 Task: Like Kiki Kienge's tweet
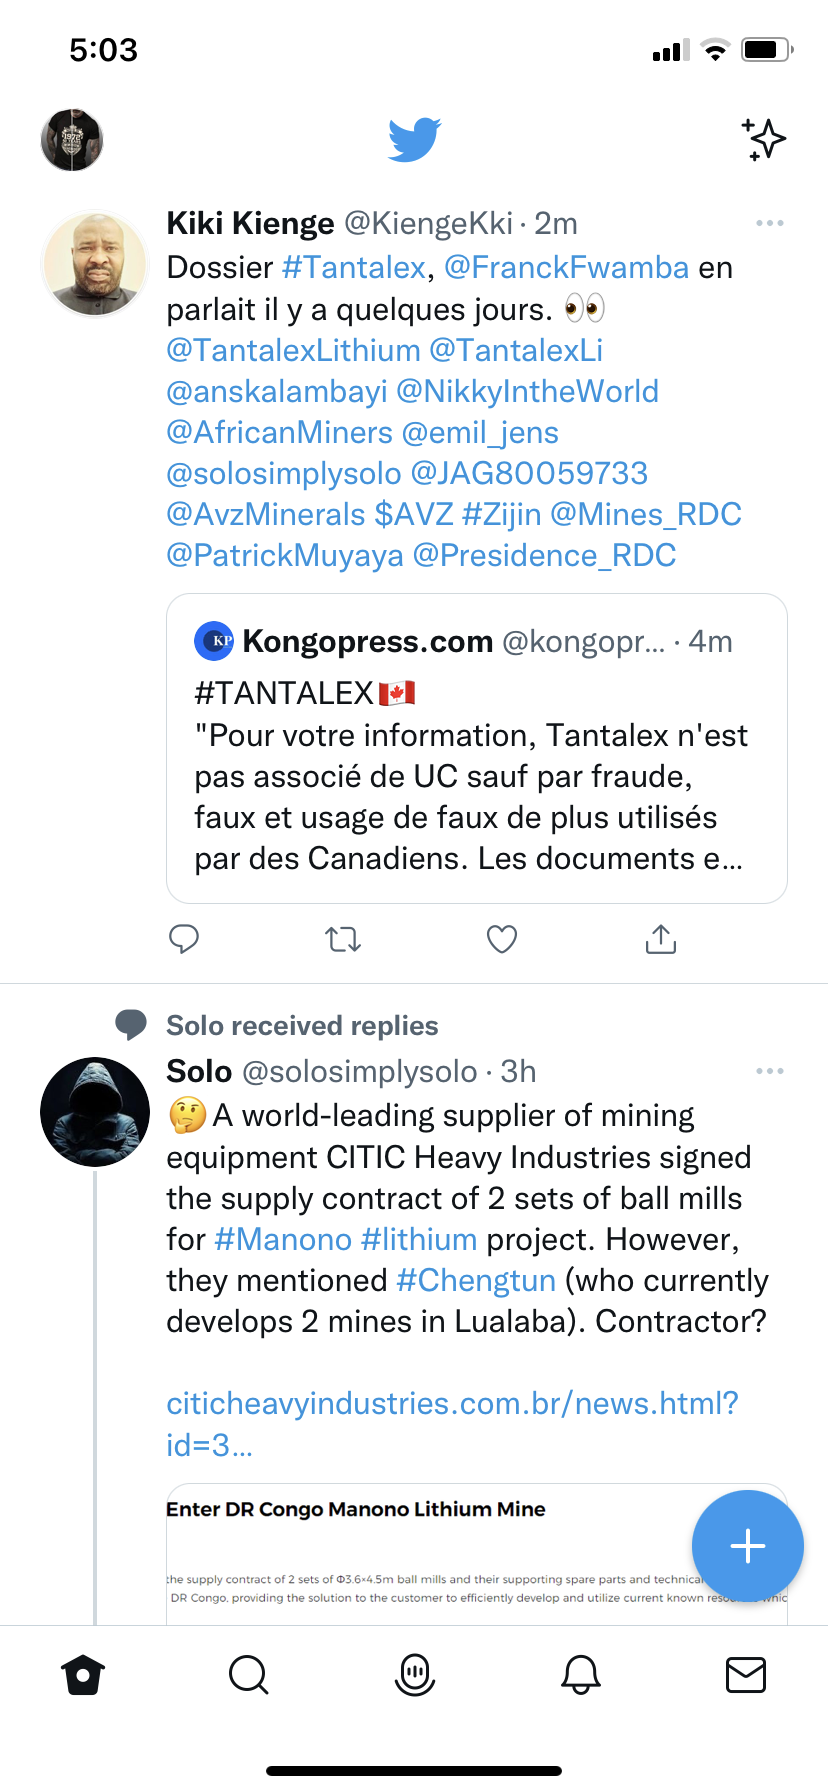pyautogui.click(x=502, y=939)
